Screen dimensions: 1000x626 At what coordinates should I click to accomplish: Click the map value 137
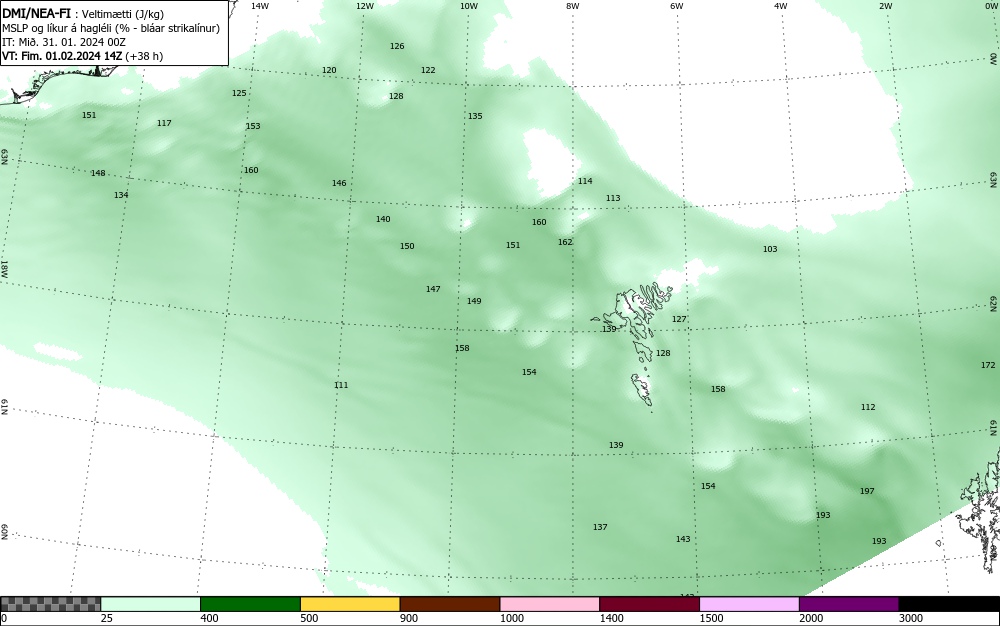click(600, 527)
